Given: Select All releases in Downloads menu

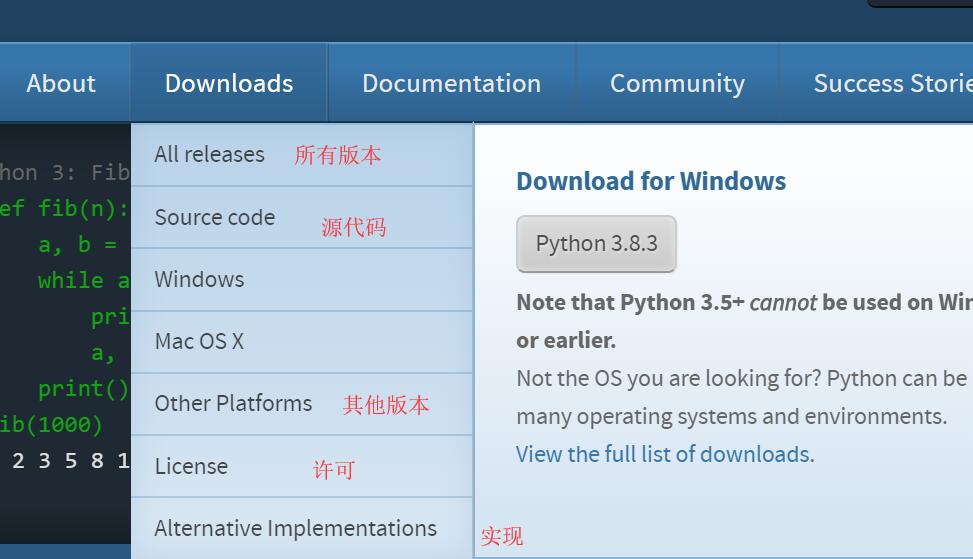Looking at the screenshot, I should click(302, 154).
